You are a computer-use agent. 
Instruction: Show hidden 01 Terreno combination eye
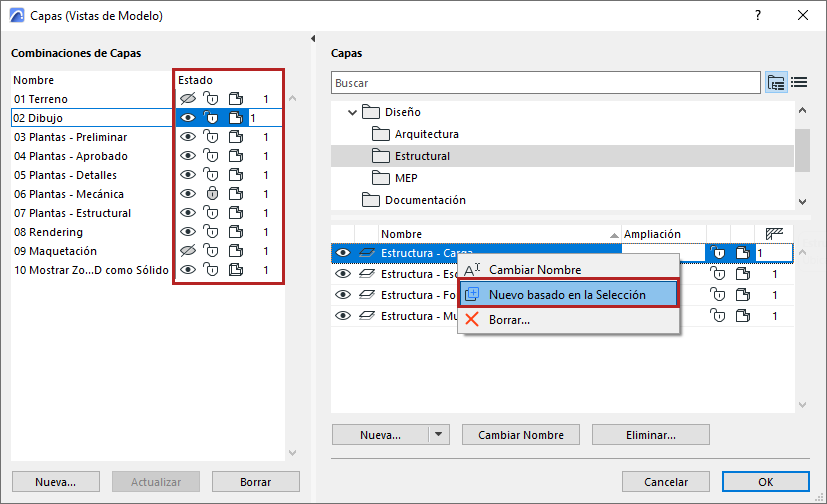pos(186,99)
